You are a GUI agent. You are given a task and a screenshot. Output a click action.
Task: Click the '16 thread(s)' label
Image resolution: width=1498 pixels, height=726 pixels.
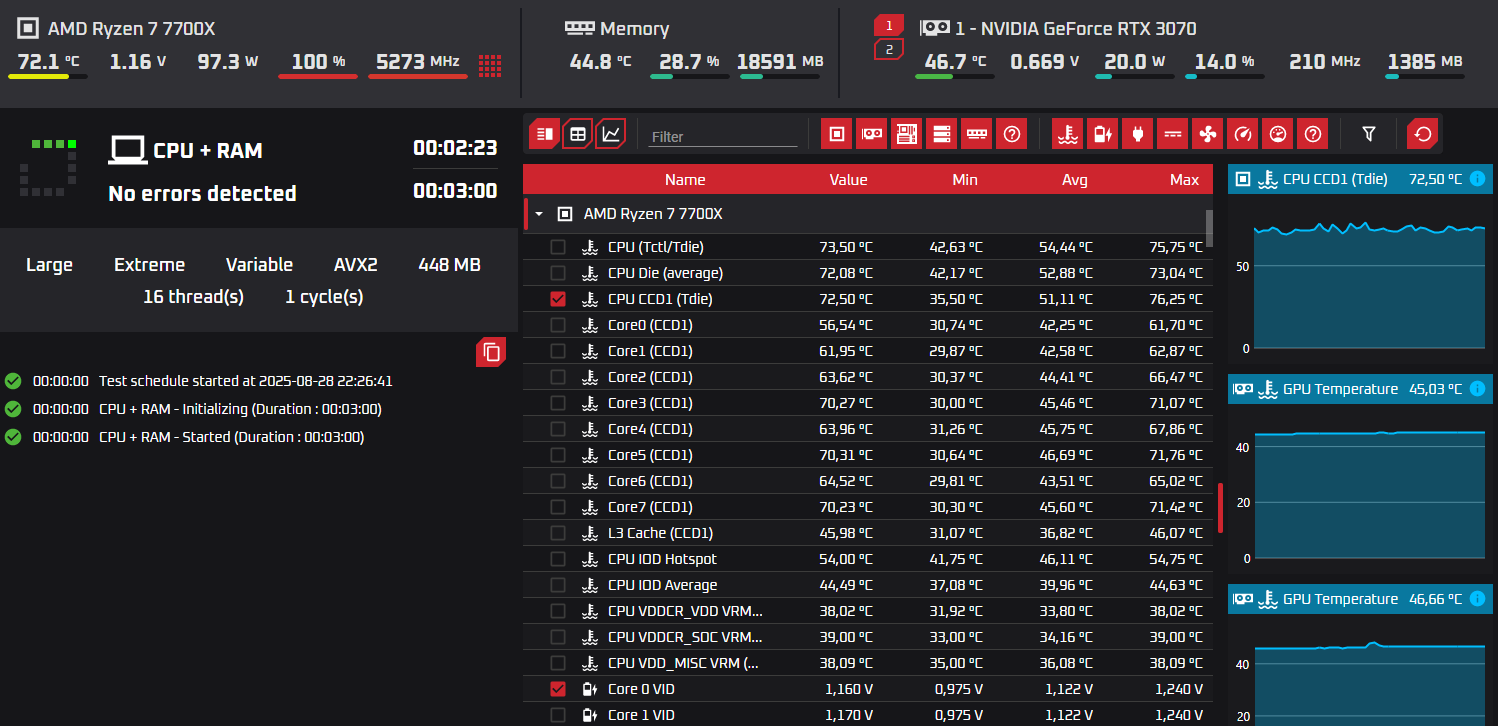[193, 297]
